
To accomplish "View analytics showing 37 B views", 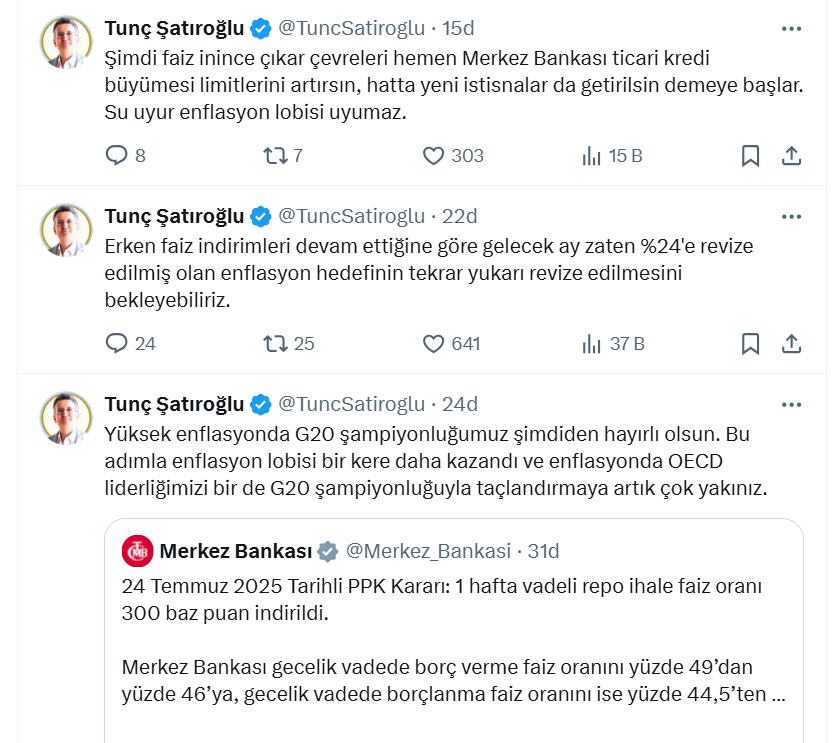I will (x=592, y=344).
